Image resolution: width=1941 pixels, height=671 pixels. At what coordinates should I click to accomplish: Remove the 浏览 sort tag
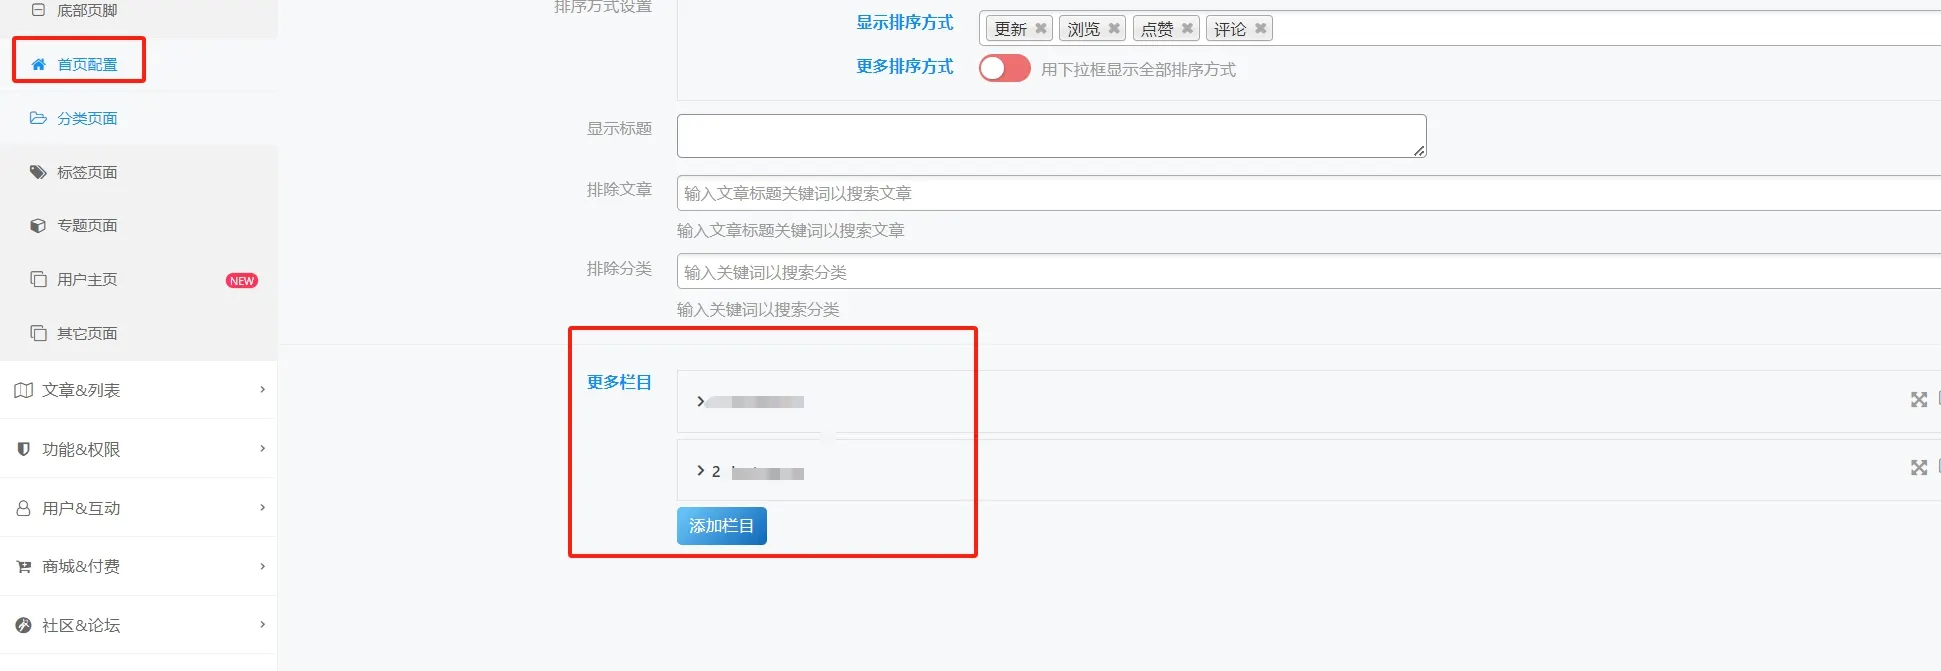pos(1114,28)
